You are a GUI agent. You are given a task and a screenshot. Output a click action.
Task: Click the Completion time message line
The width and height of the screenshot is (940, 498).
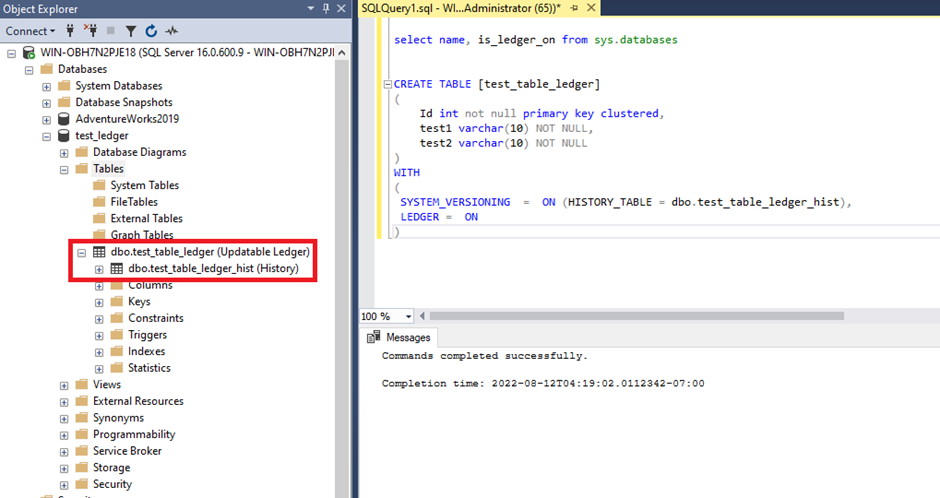click(x=543, y=384)
